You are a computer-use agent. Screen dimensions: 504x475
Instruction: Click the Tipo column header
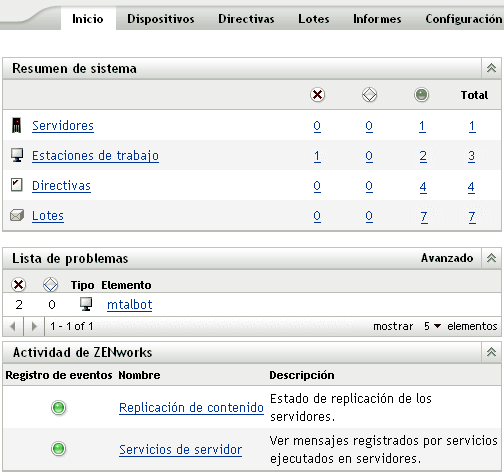point(82,285)
